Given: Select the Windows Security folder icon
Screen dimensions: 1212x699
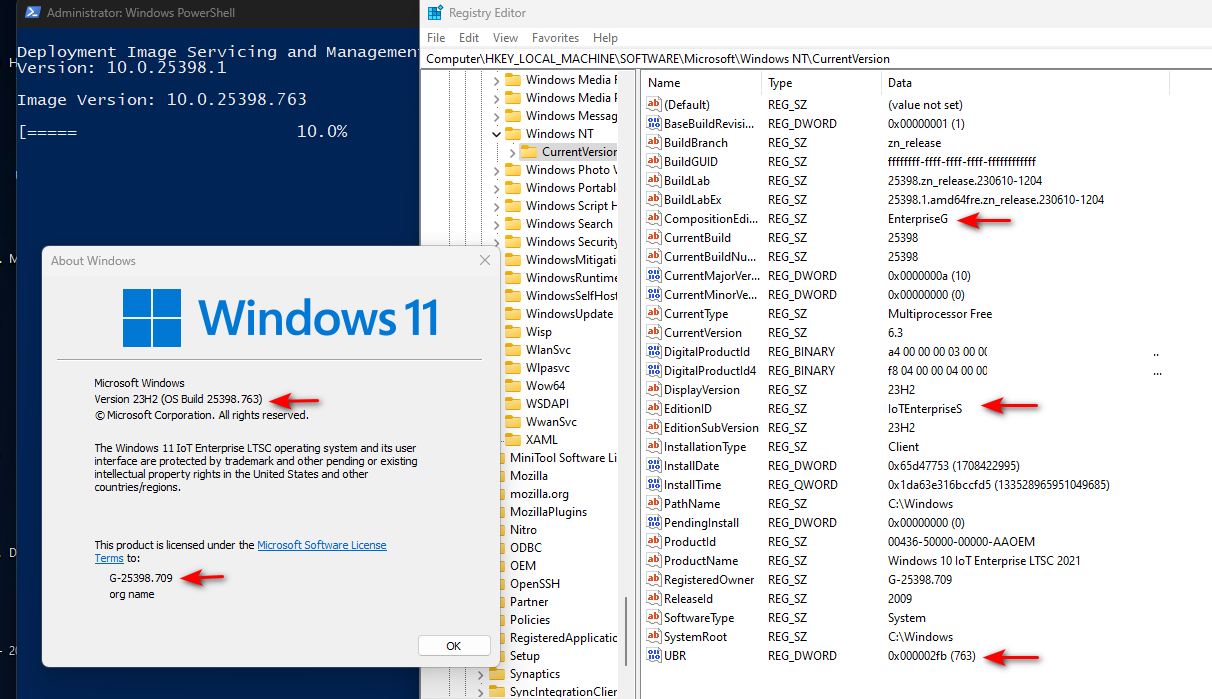Looking at the screenshot, I should point(513,242).
